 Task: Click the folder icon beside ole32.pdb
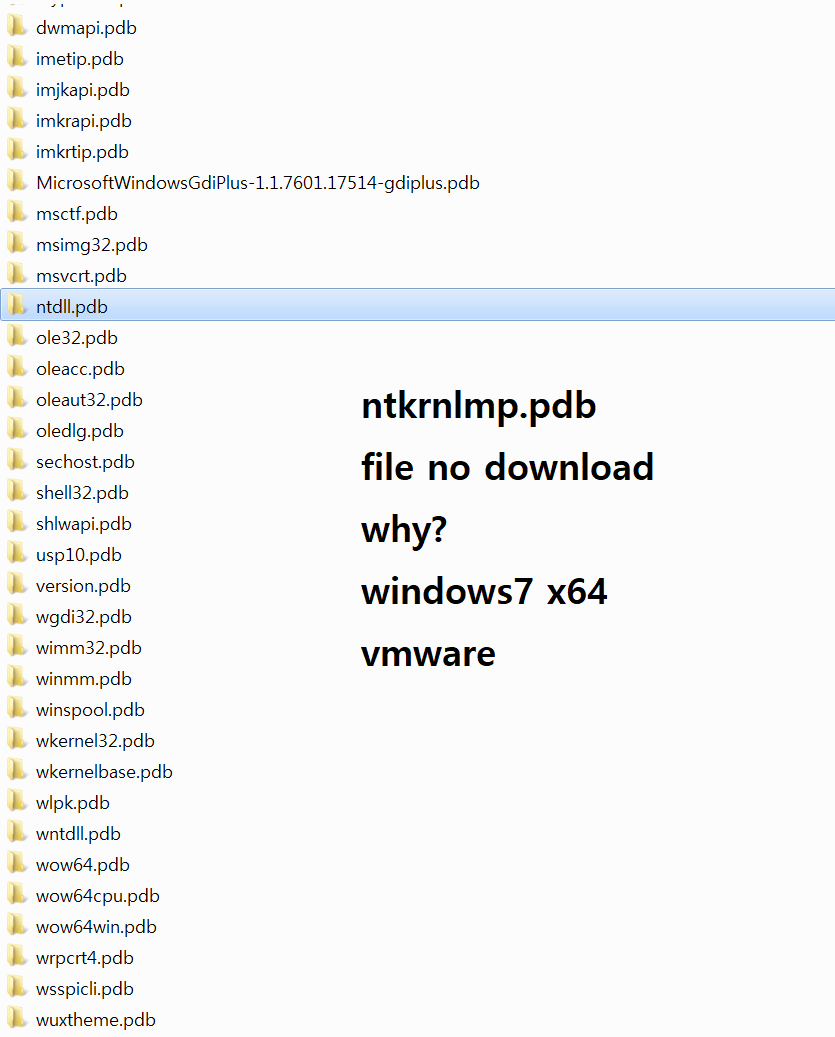[17, 337]
